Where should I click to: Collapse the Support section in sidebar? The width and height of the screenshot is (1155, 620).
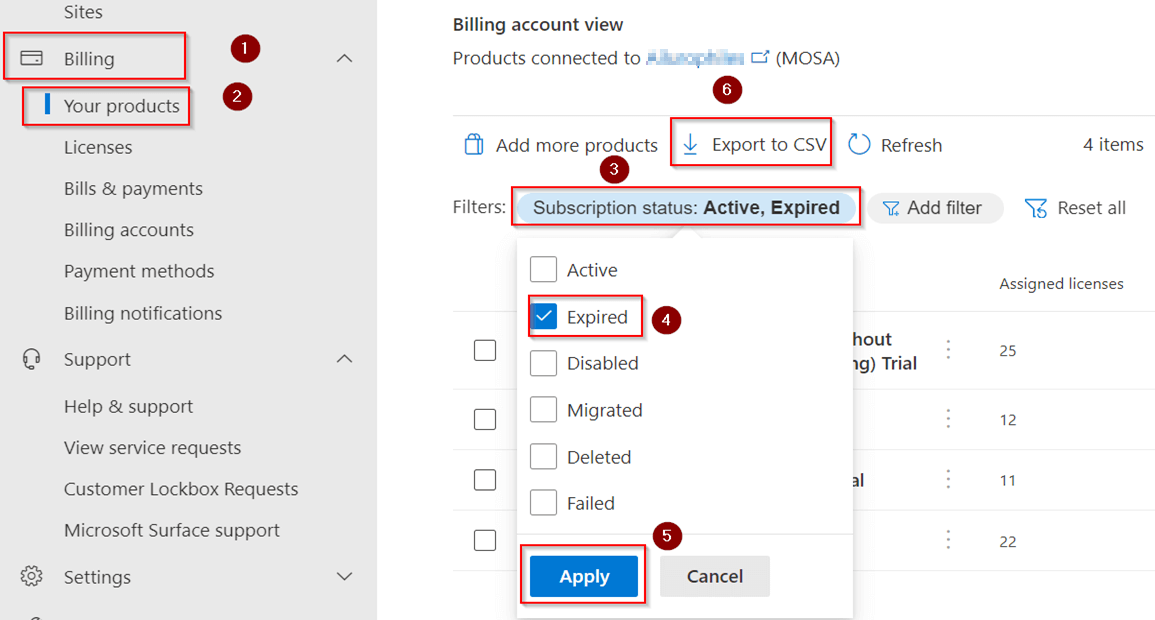[344, 359]
